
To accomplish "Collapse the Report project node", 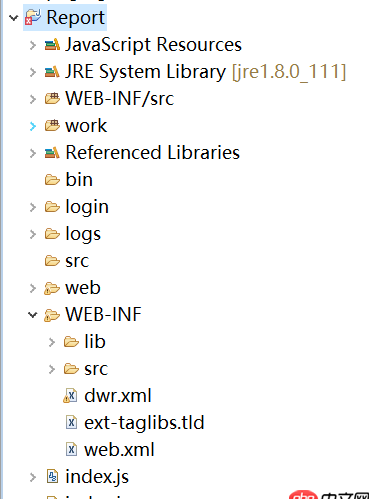I will [x=13, y=18].
